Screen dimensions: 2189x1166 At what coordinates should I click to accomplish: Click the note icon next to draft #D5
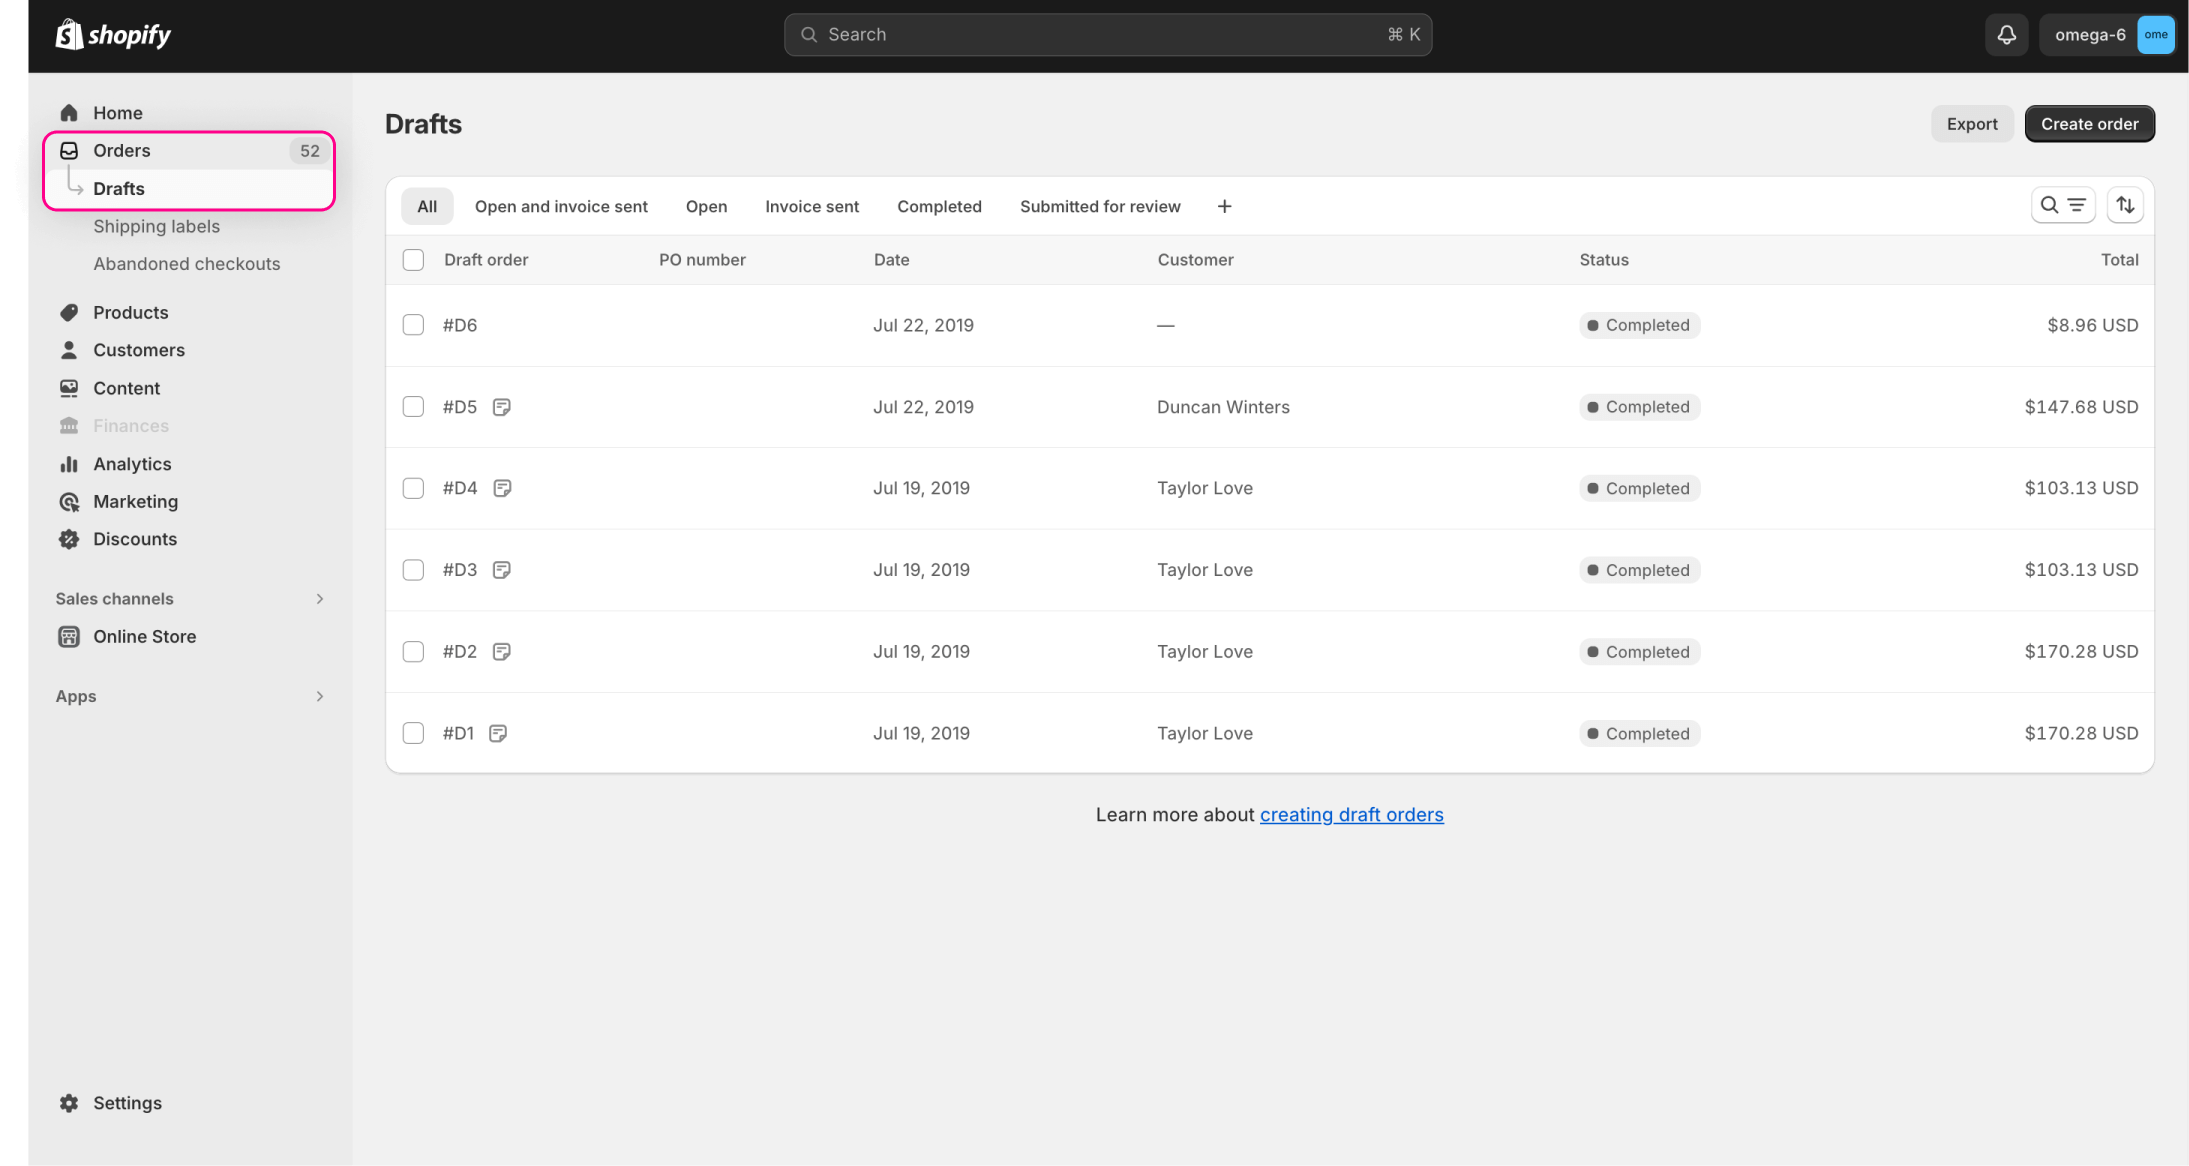pyautogui.click(x=501, y=407)
